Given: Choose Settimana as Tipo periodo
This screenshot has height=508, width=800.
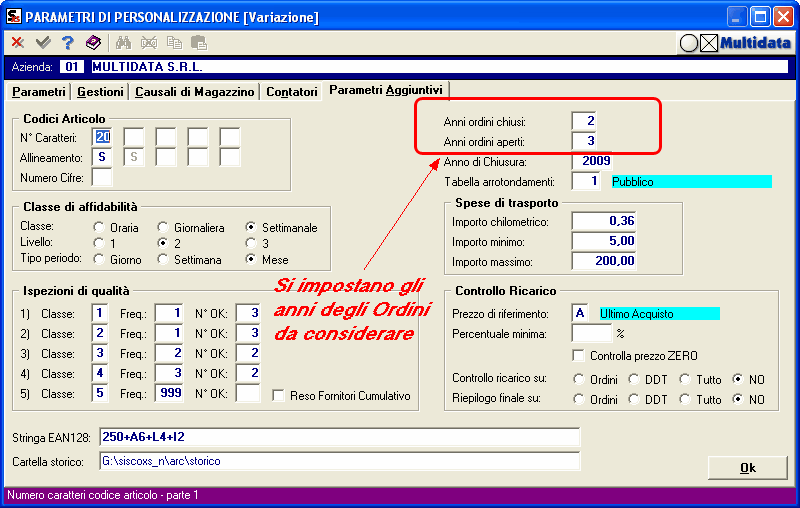Looking at the screenshot, I should (x=163, y=260).
